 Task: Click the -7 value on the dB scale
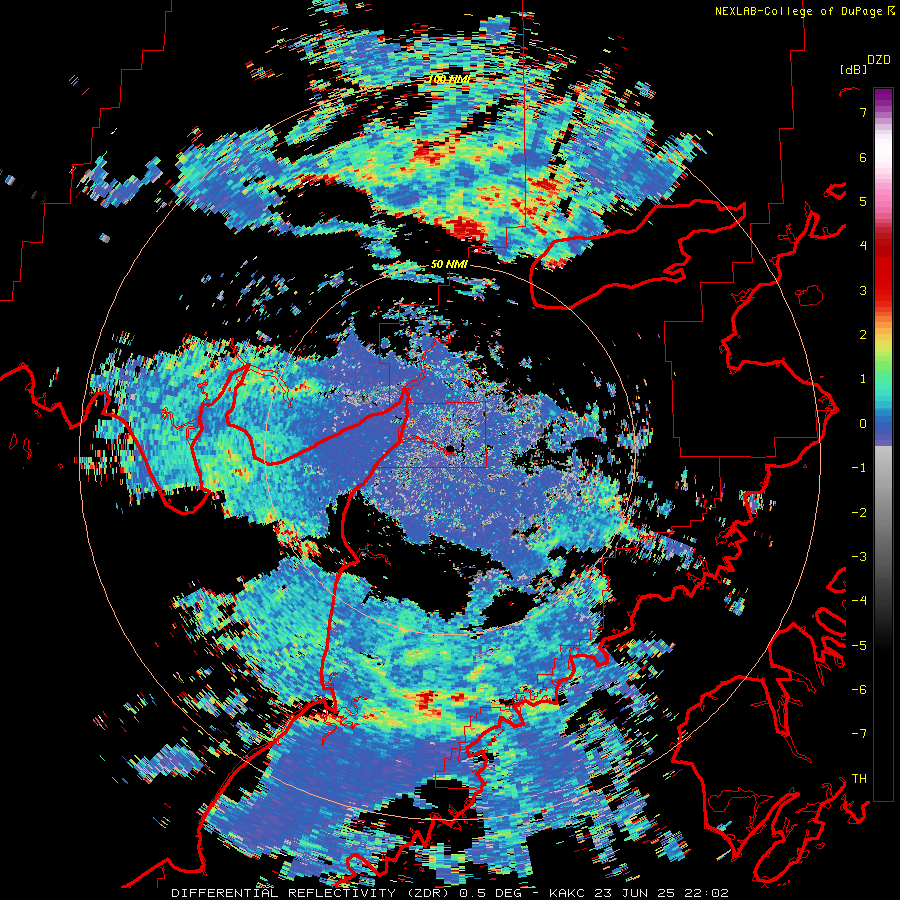point(859,734)
